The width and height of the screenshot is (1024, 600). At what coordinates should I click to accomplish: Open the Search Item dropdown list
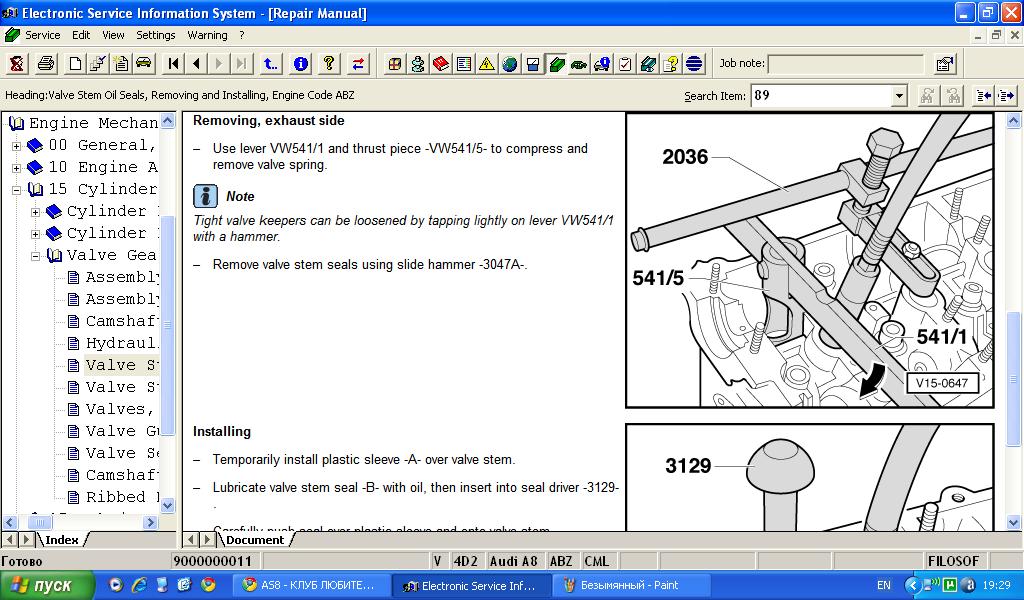point(899,96)
